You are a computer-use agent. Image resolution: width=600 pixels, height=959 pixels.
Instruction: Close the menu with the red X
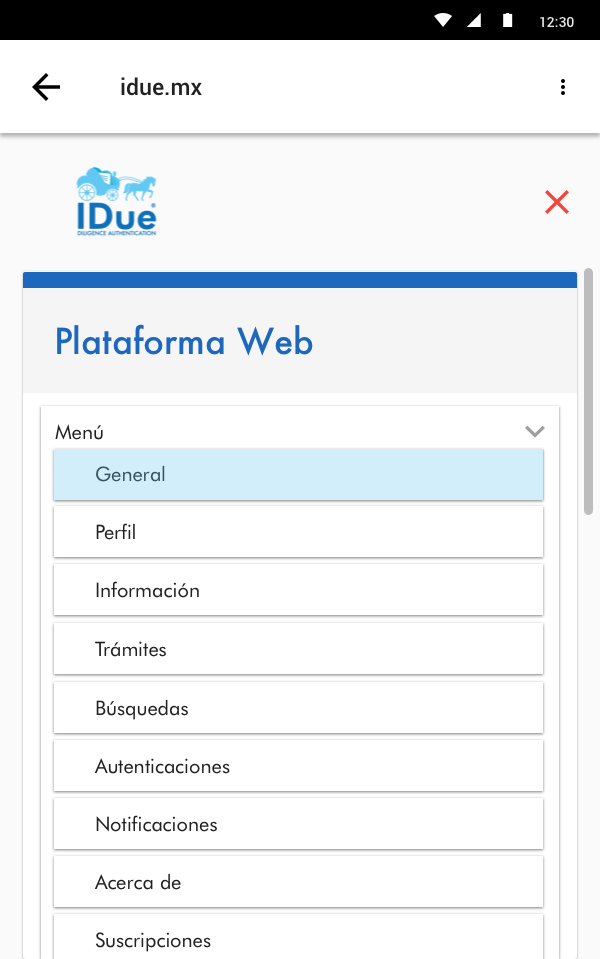click(557, 202)
